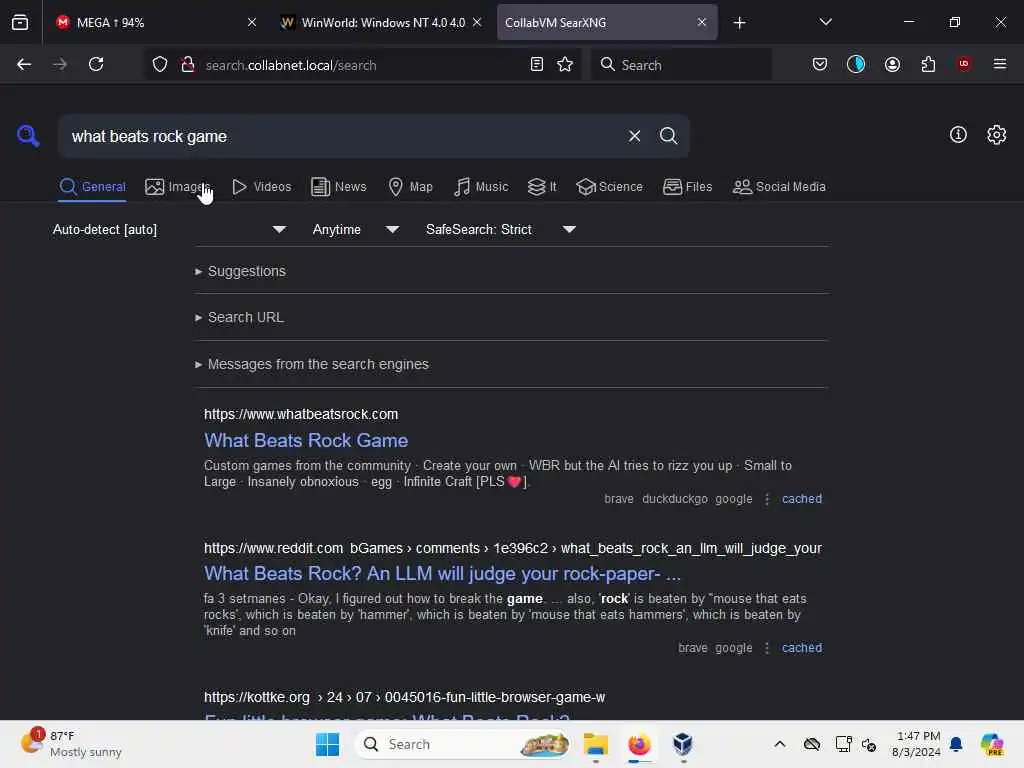This screenshot has width=1024, height=768.
Task: Open Firefox account icon
Action: [x=892, y=64]
